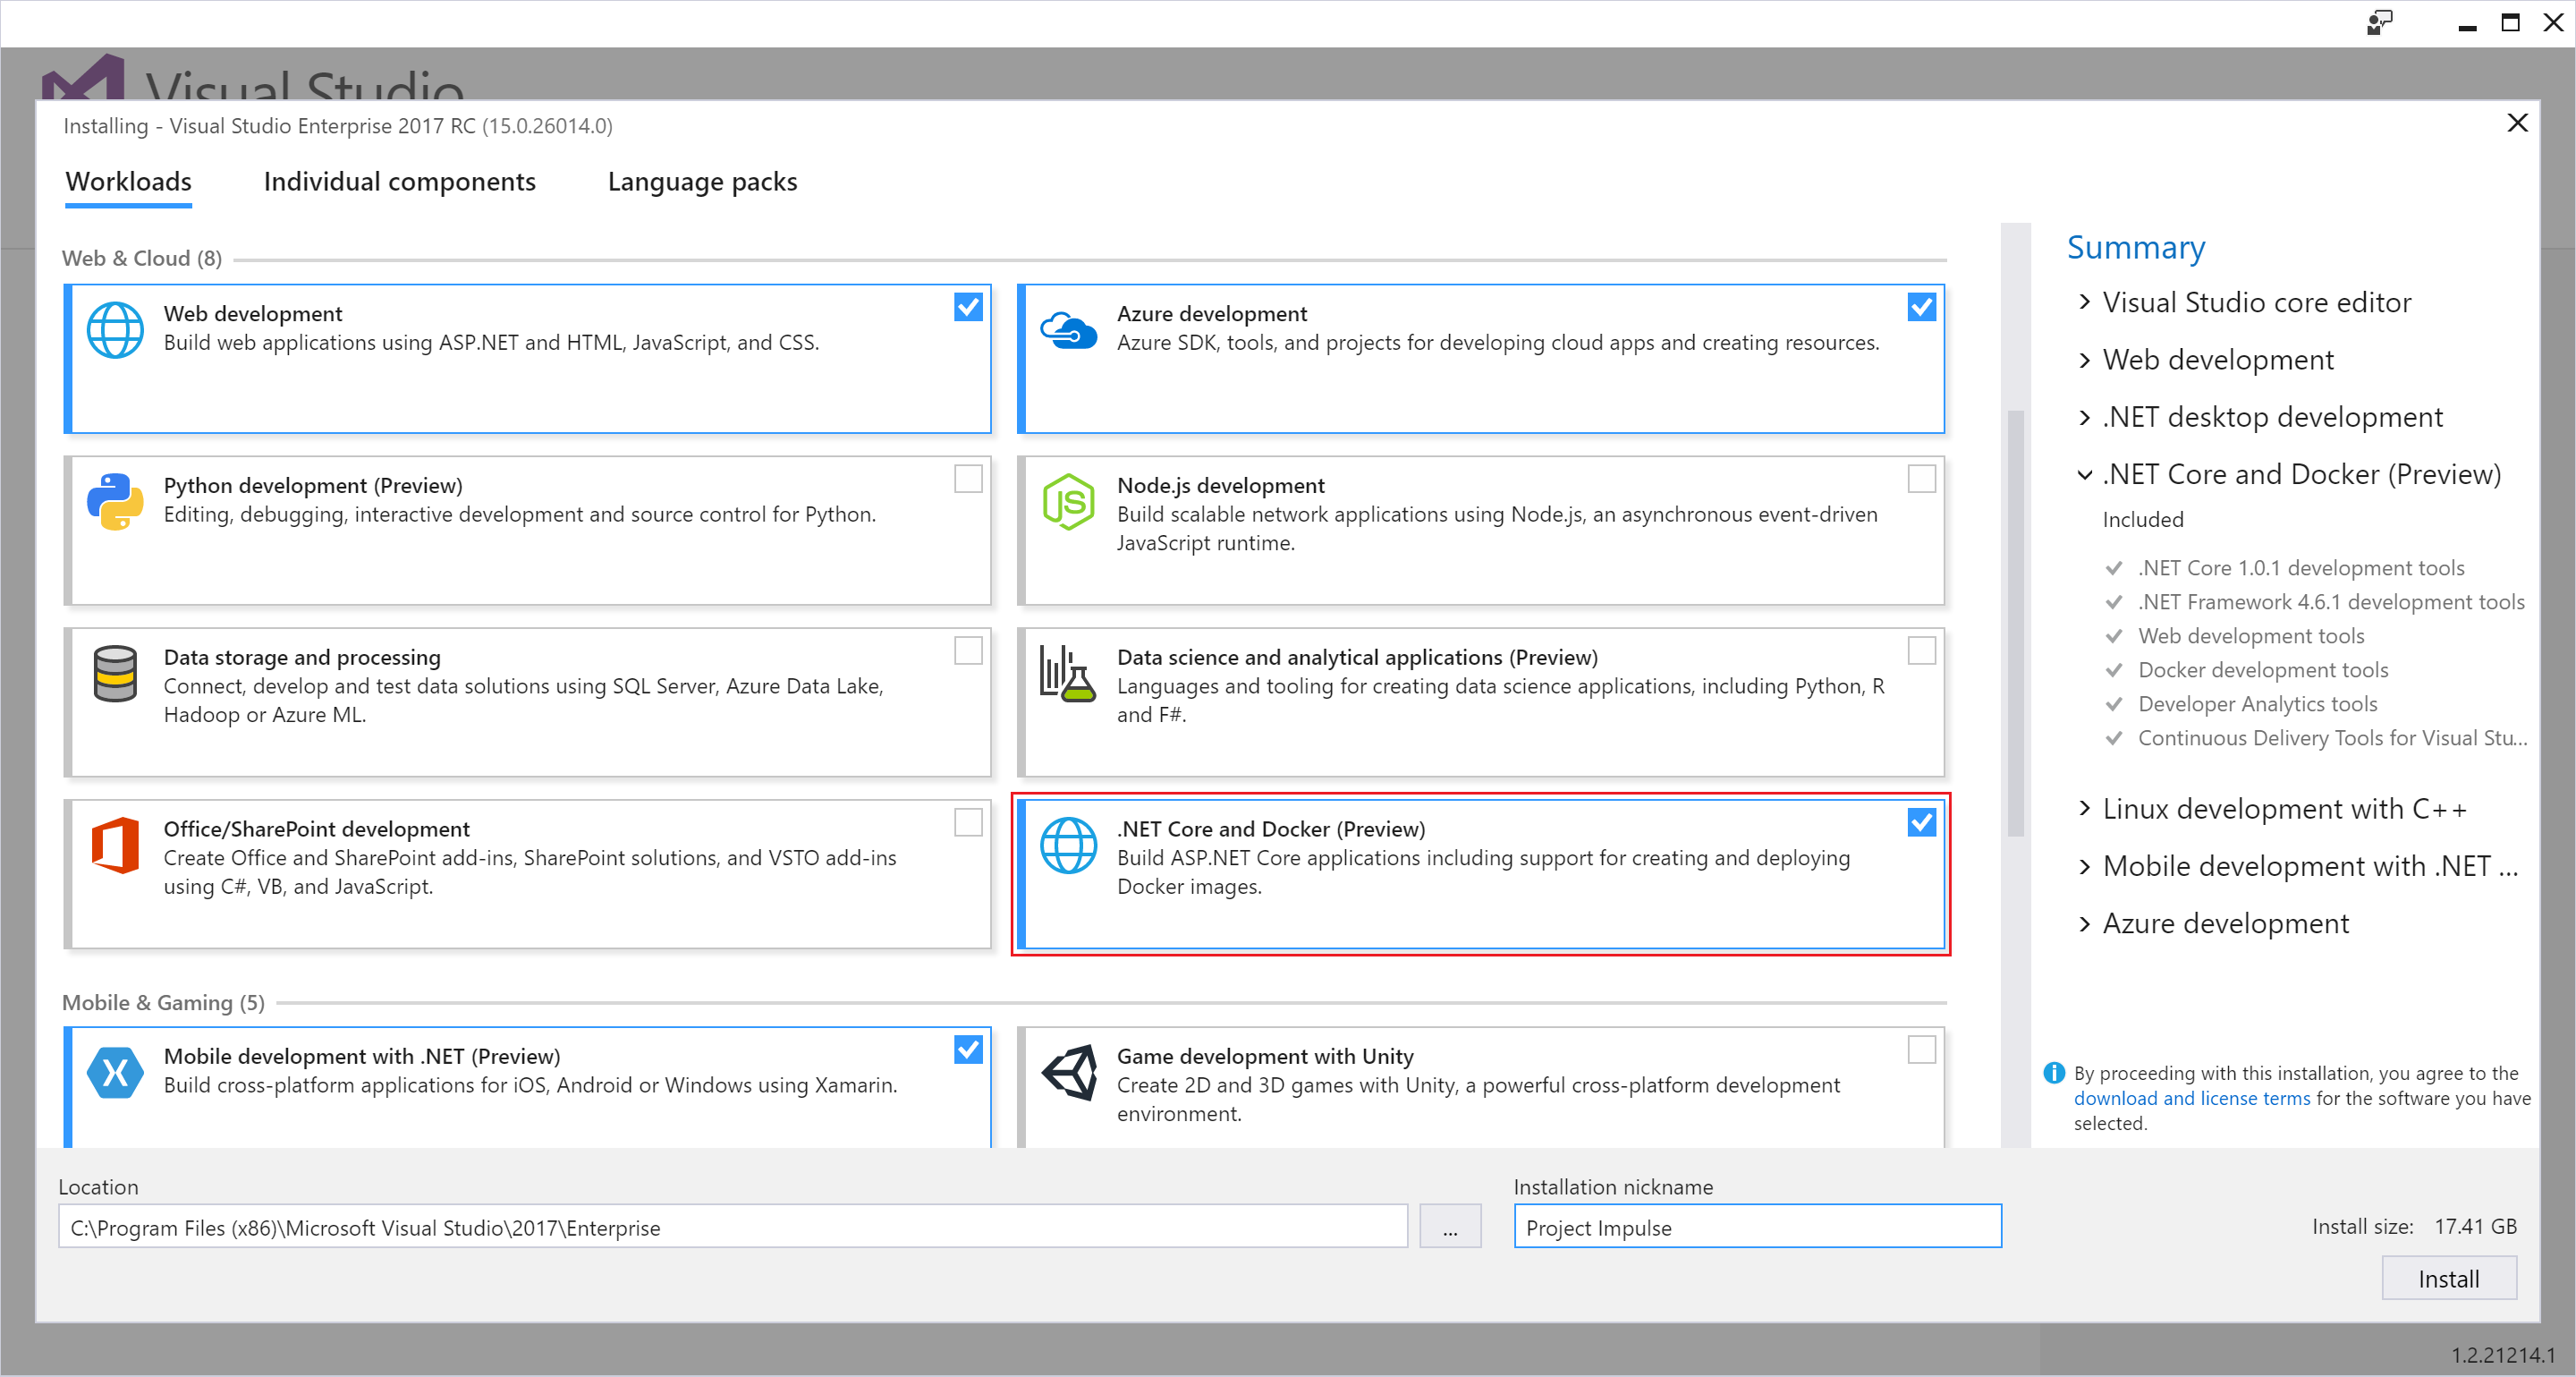The width and height of the screenshot is (2576, 1377).
Task: Open the Individual components tab
Action: (x=399, y=182)
